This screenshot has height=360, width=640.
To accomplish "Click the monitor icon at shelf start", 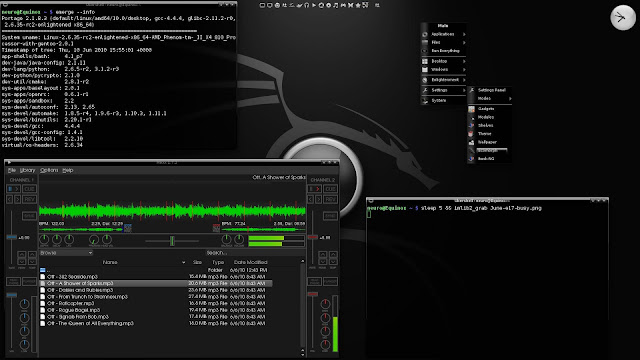I will click(262, 5).
